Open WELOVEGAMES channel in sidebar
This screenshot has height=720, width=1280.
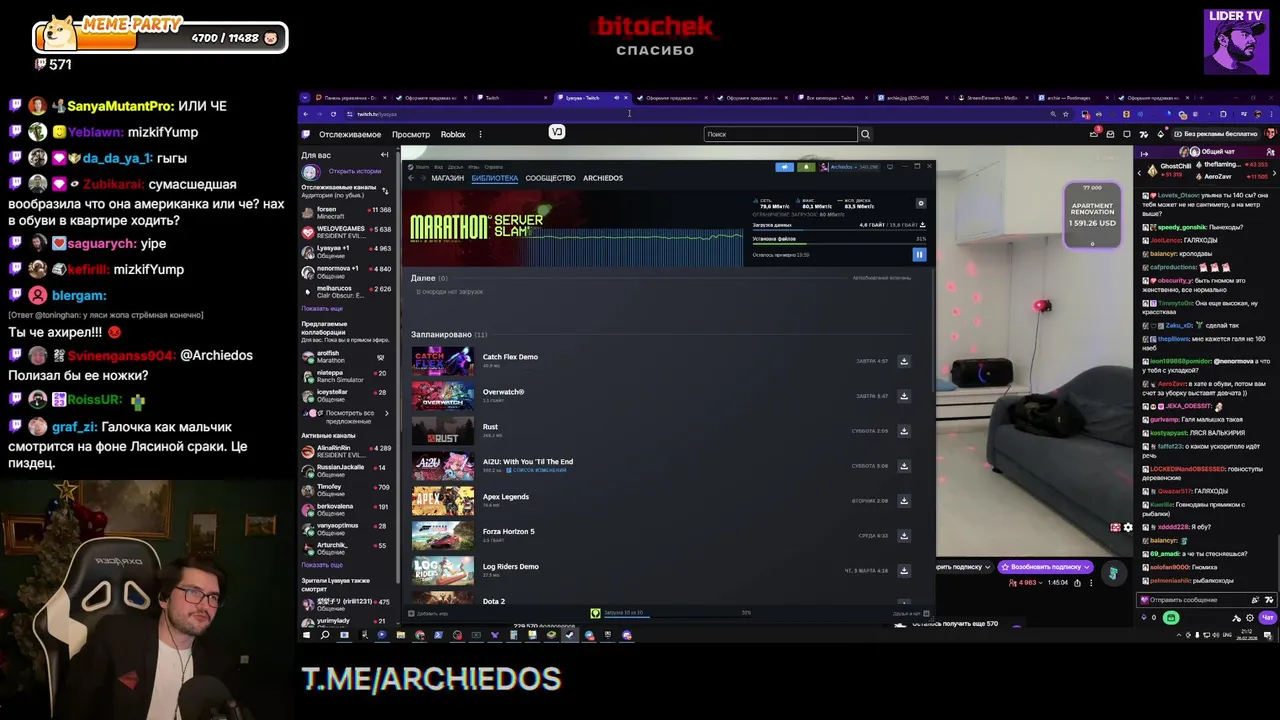click(348, 233)
